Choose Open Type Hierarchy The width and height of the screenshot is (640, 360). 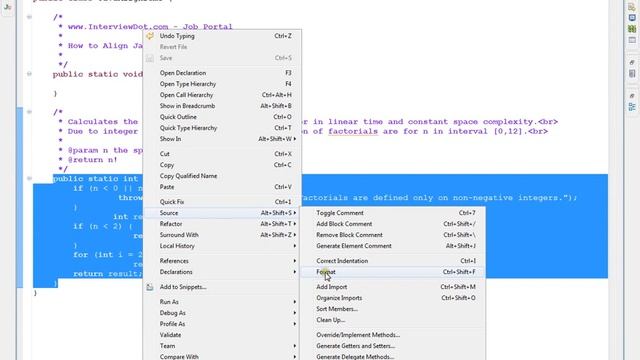222,84
